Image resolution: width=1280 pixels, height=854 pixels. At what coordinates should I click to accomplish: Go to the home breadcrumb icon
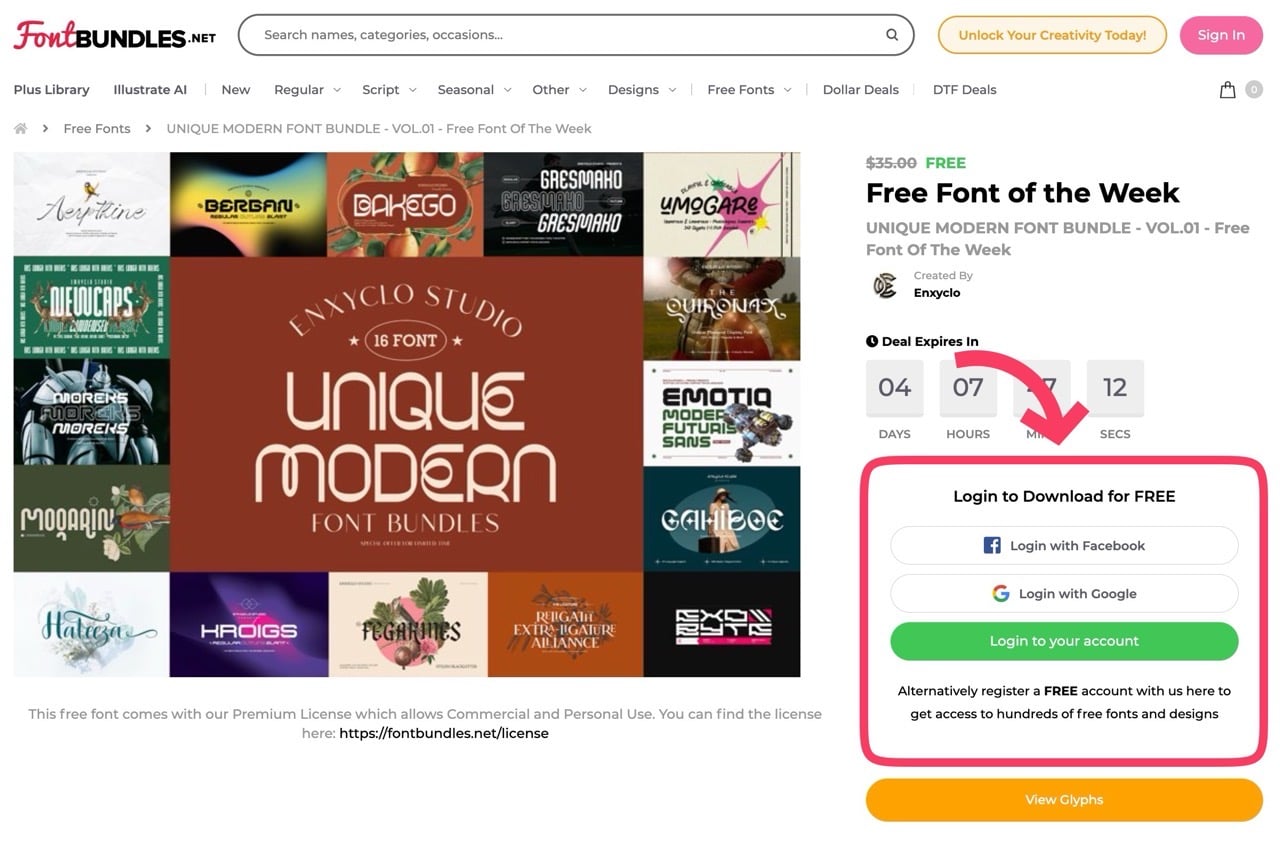coord(20,128)
